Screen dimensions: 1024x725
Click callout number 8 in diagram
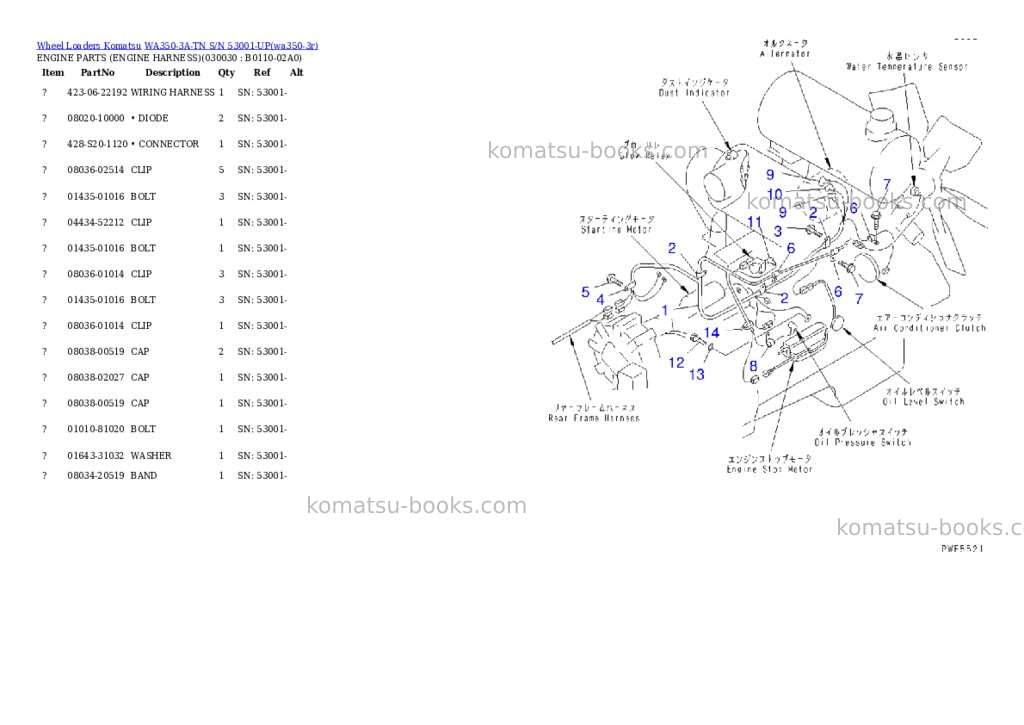[753, 366]
